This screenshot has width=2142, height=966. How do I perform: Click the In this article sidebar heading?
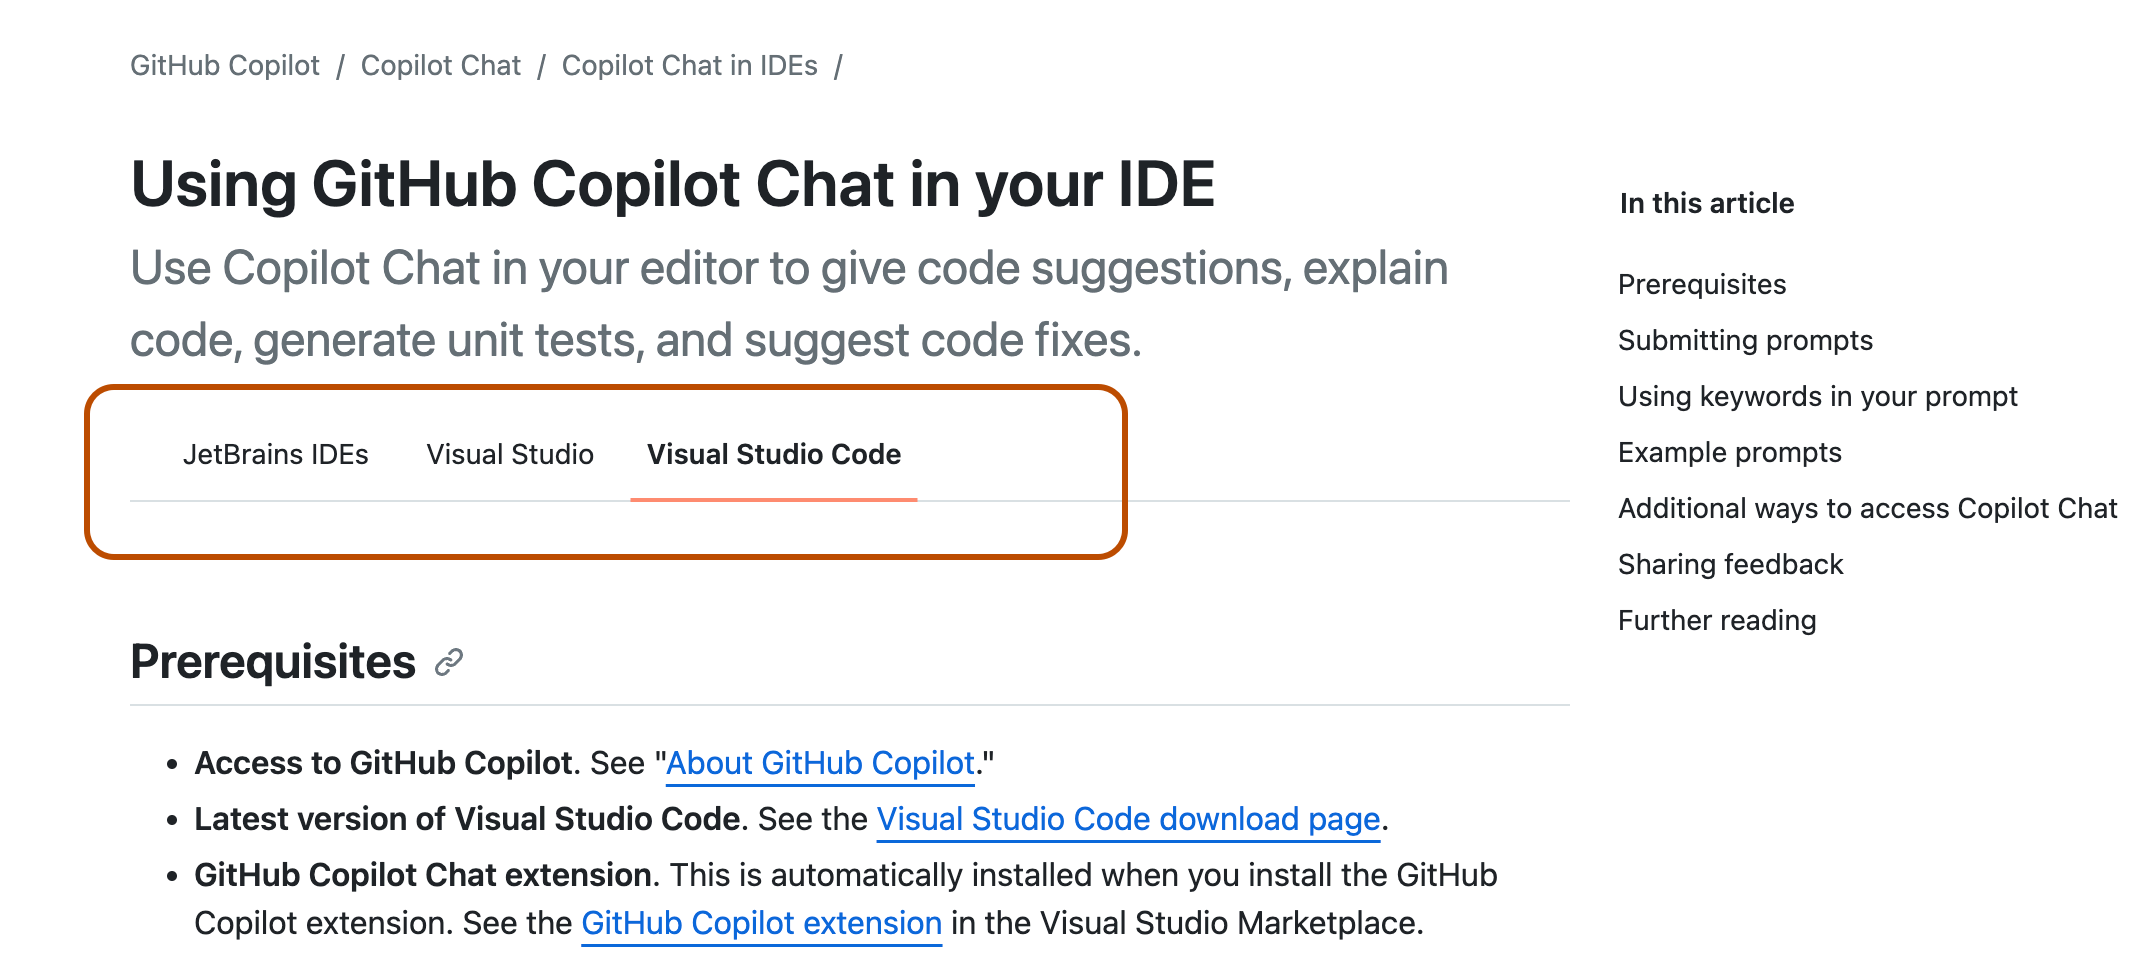[1706, 204]
